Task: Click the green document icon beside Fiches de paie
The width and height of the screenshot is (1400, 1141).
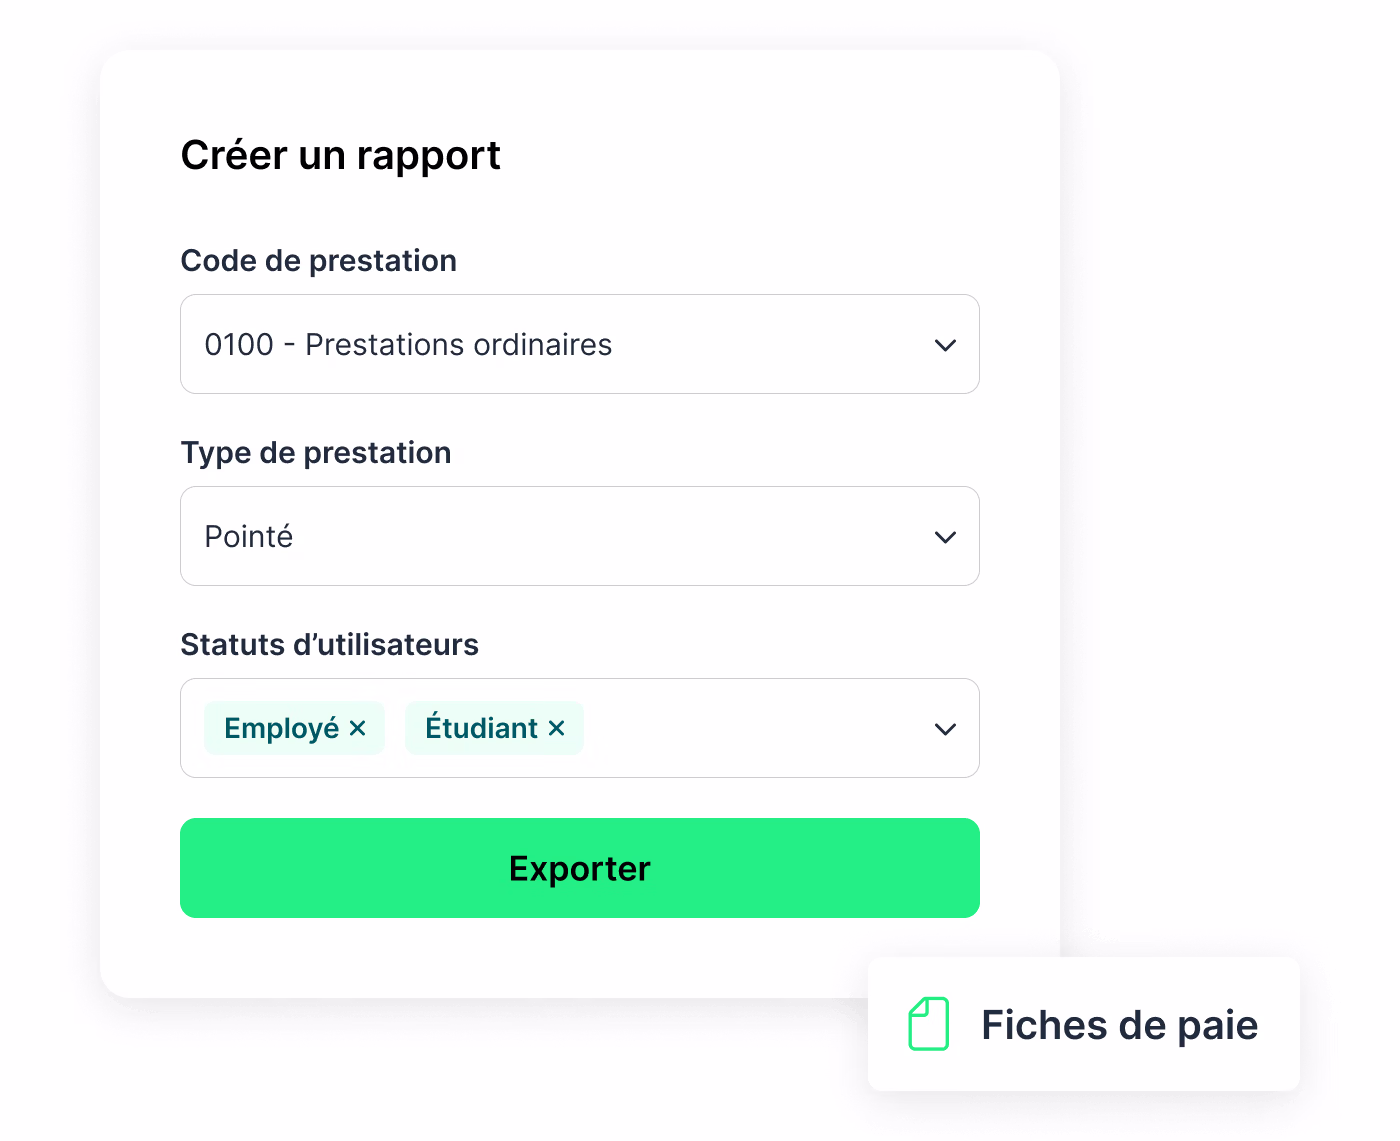Action: click(929, 1024)
